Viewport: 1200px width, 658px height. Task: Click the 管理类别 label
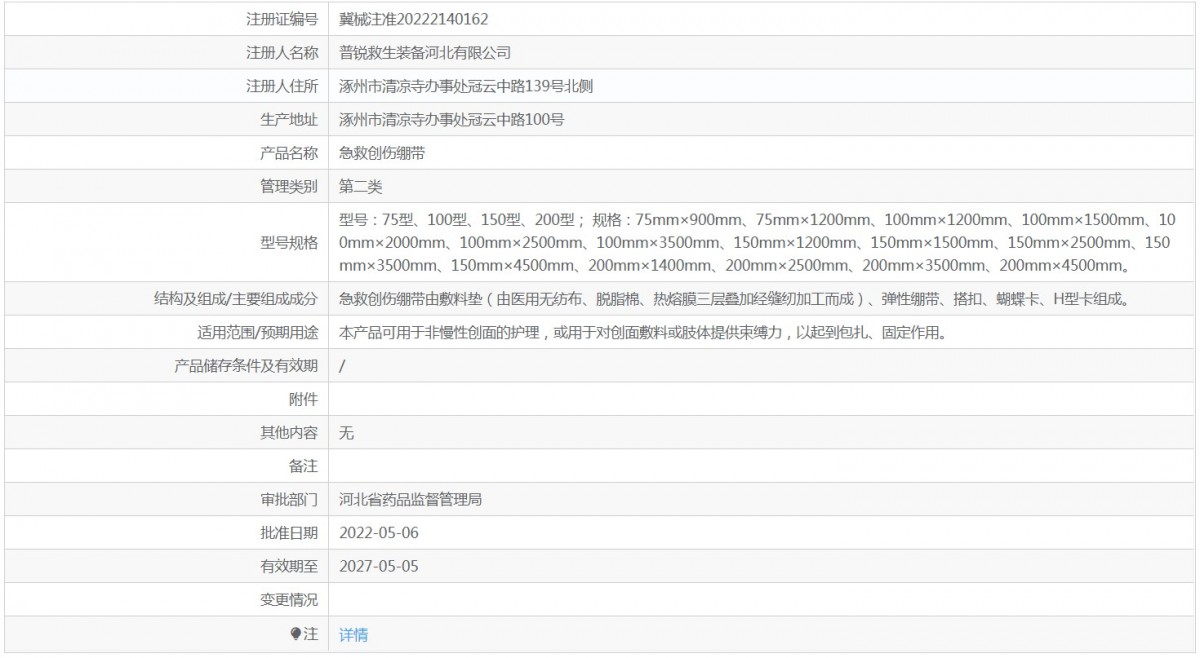(289, 187)
